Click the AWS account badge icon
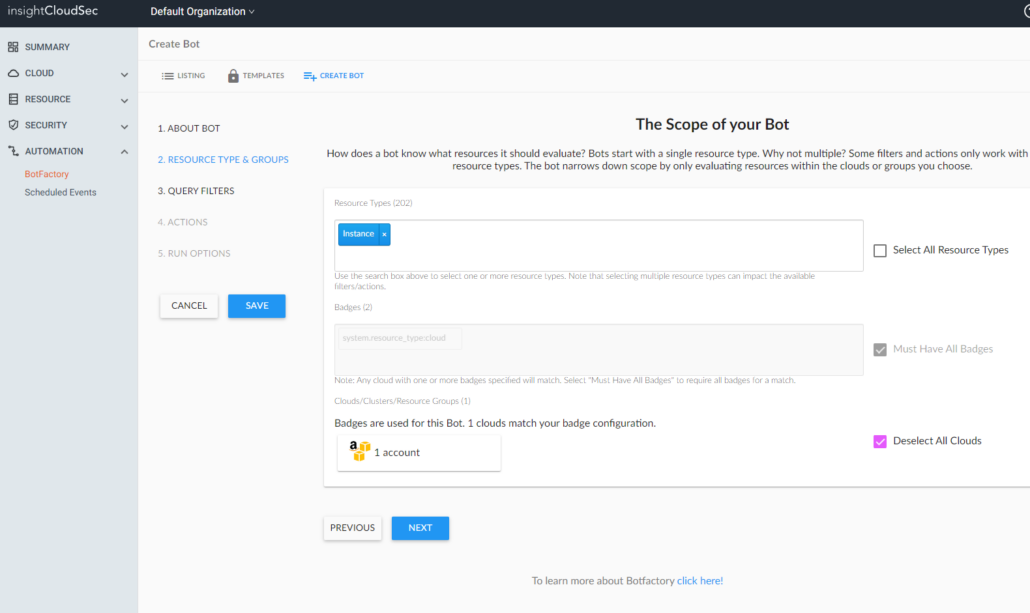 (359, 451)
